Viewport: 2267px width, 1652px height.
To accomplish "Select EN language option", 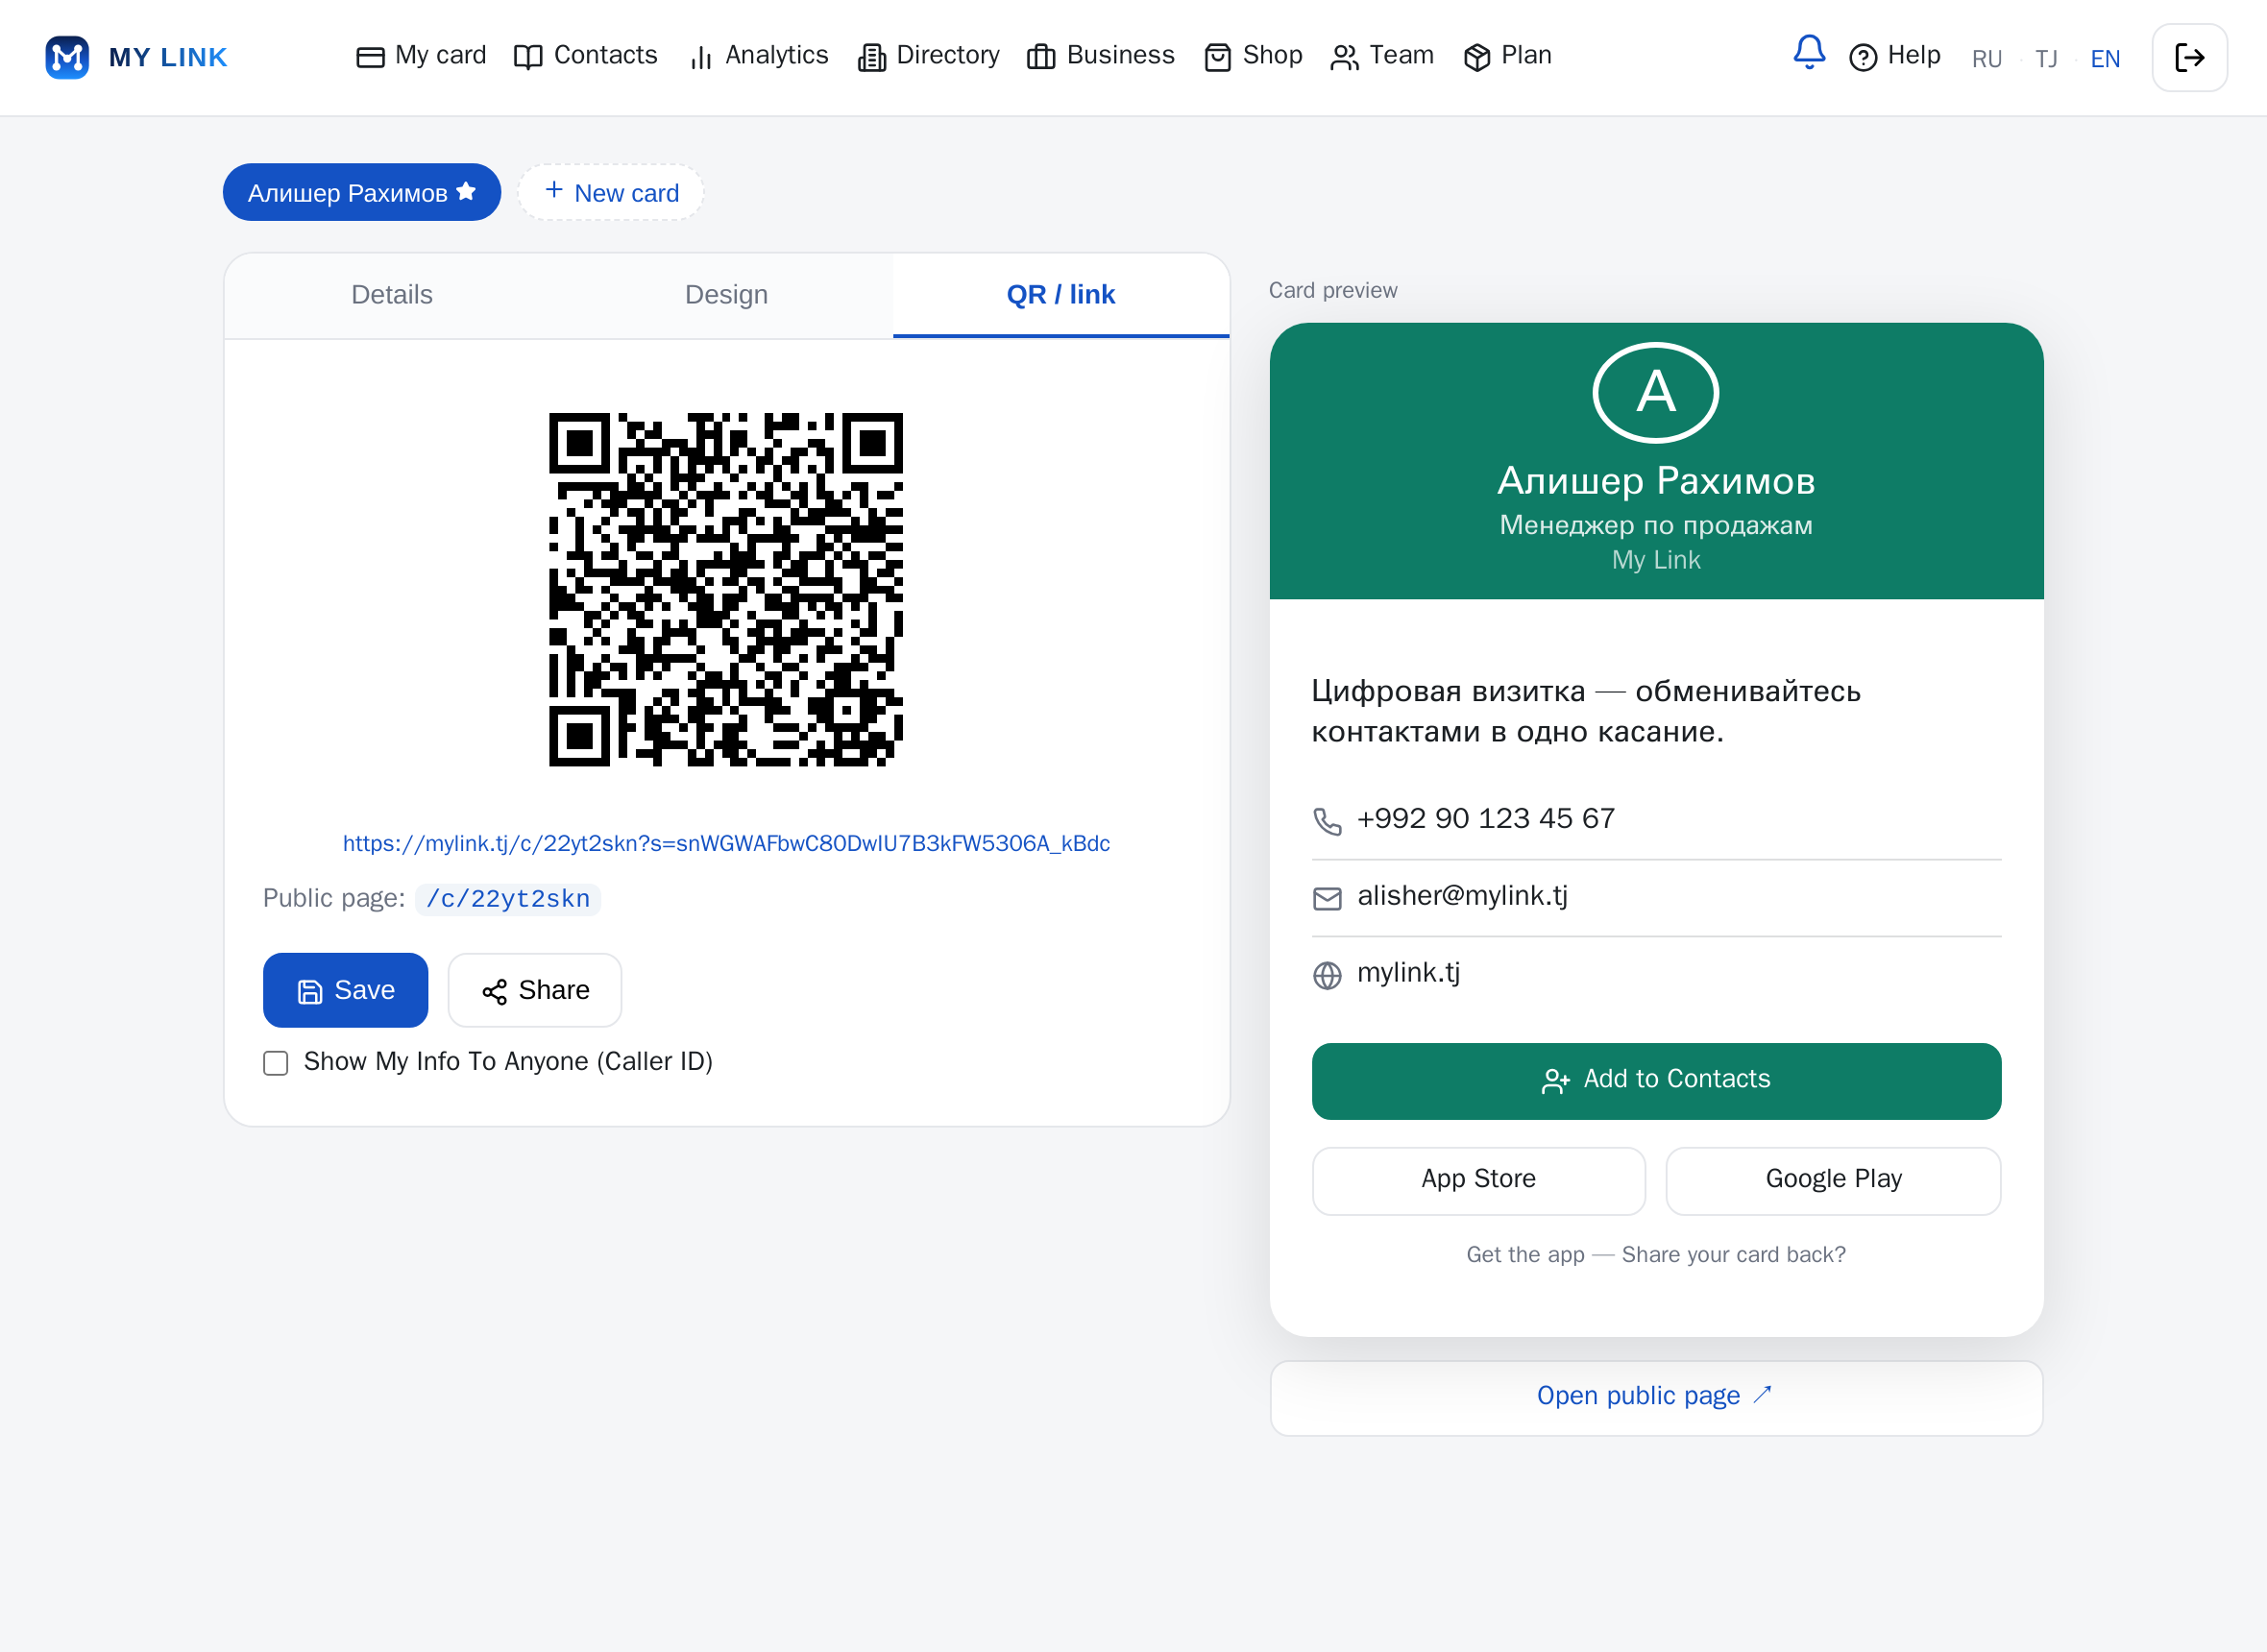I will click(2106, 59).
